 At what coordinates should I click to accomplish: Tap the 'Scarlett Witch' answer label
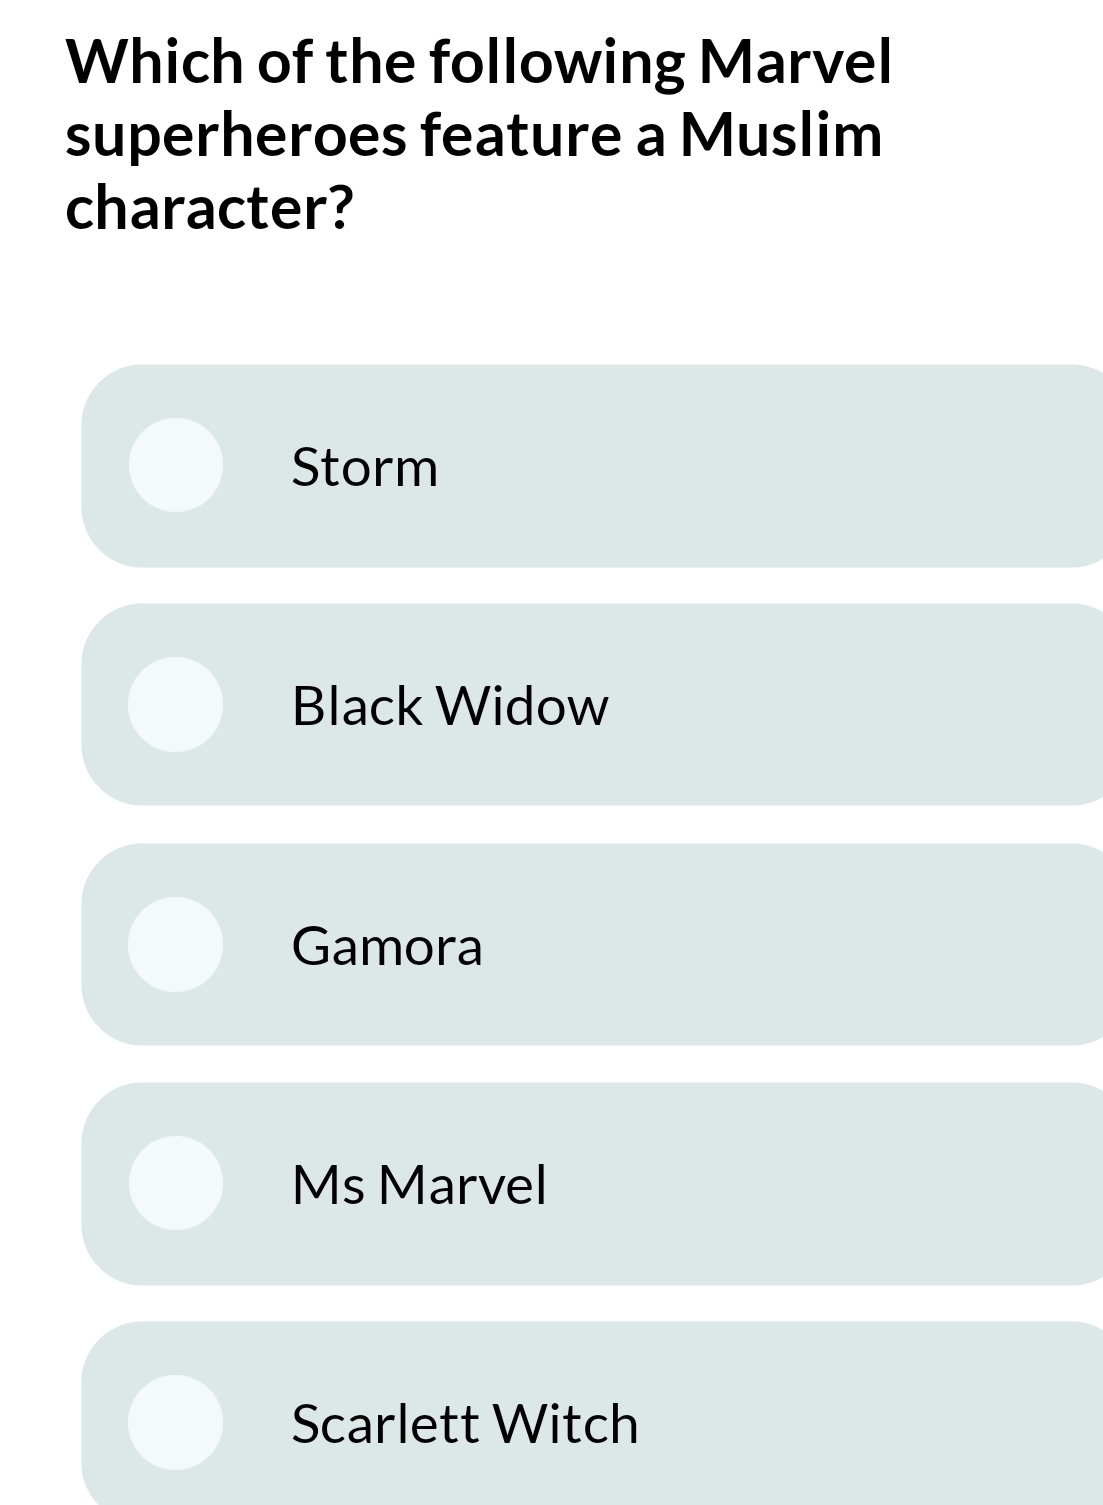[x=464, y=1424]
